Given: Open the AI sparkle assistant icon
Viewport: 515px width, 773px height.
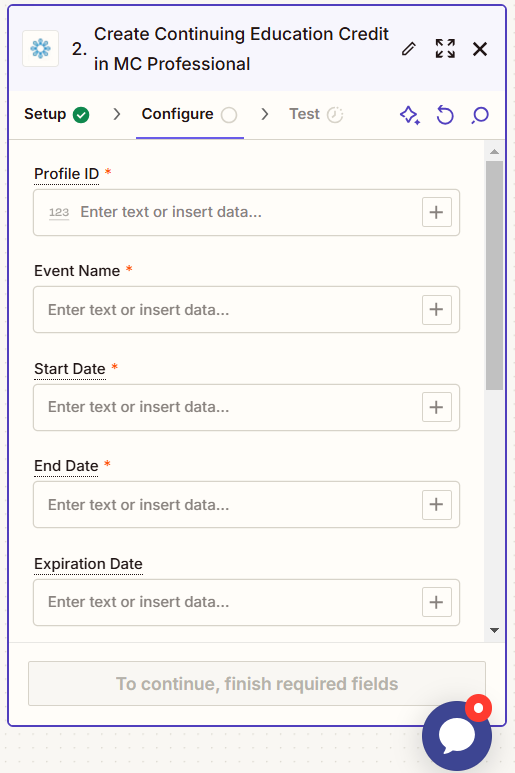Looking at the screenshot, I should [410, 115].
